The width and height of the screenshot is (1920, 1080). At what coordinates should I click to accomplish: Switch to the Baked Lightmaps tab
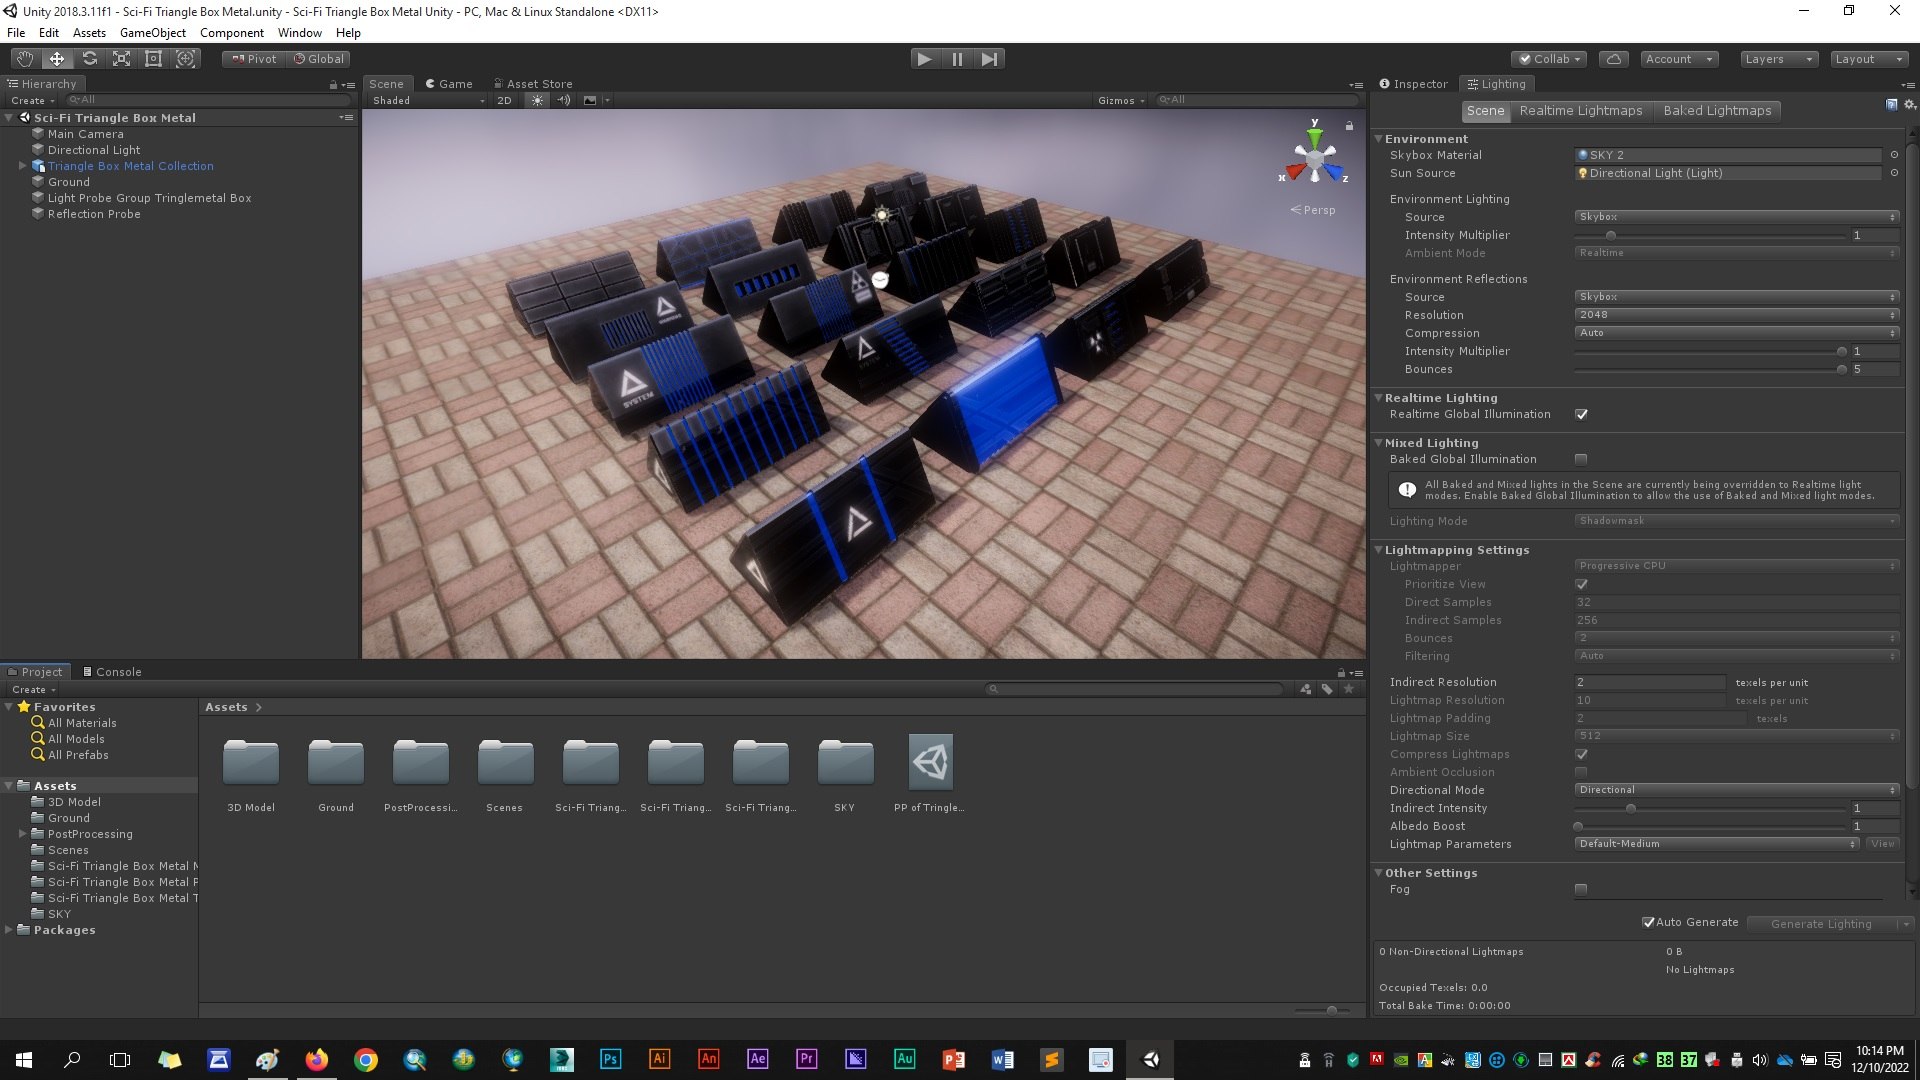pos(1717,111)
